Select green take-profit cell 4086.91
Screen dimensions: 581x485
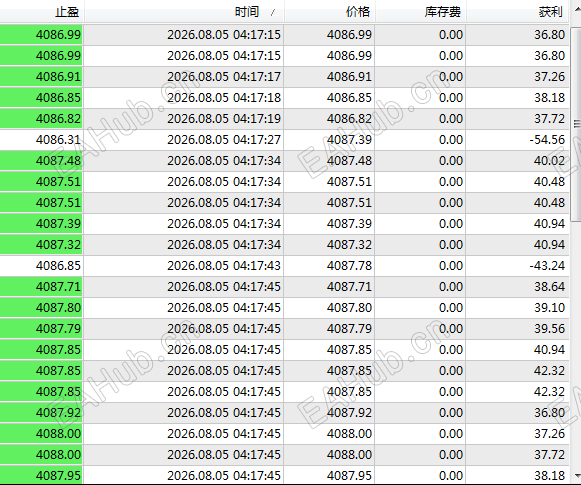(x=41, y=77)
